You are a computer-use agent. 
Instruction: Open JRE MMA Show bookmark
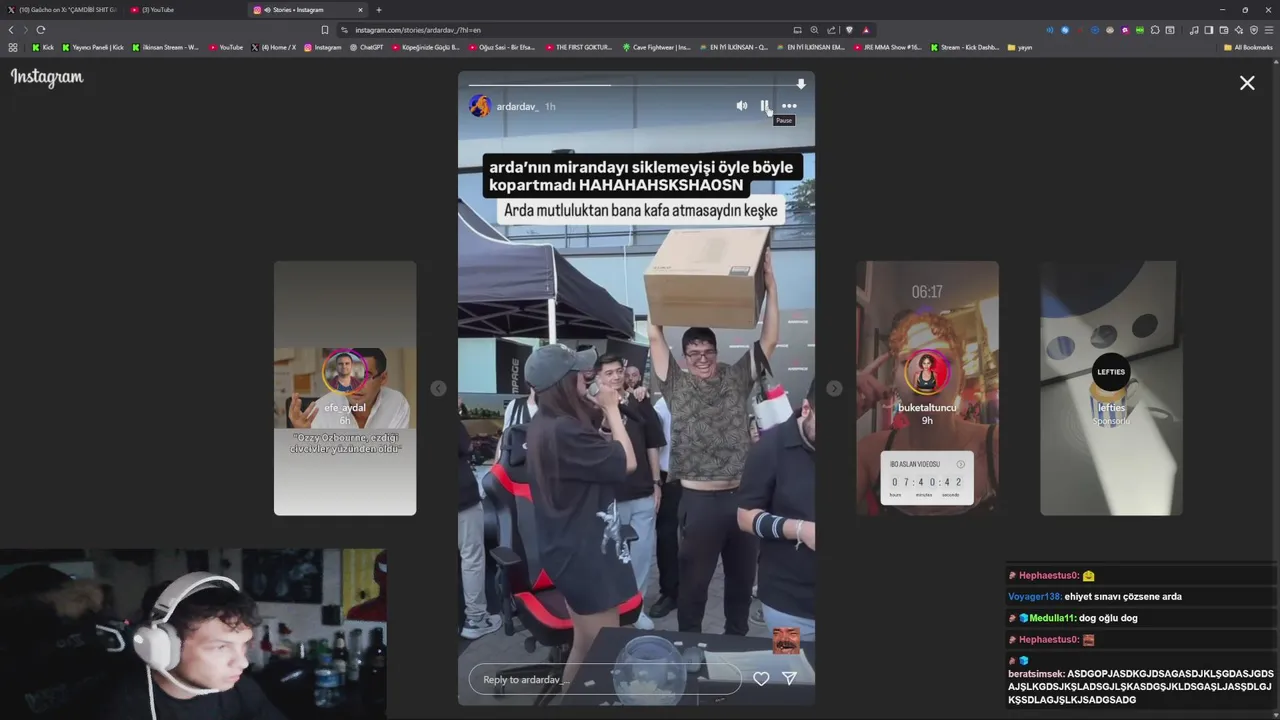point(888,47)
